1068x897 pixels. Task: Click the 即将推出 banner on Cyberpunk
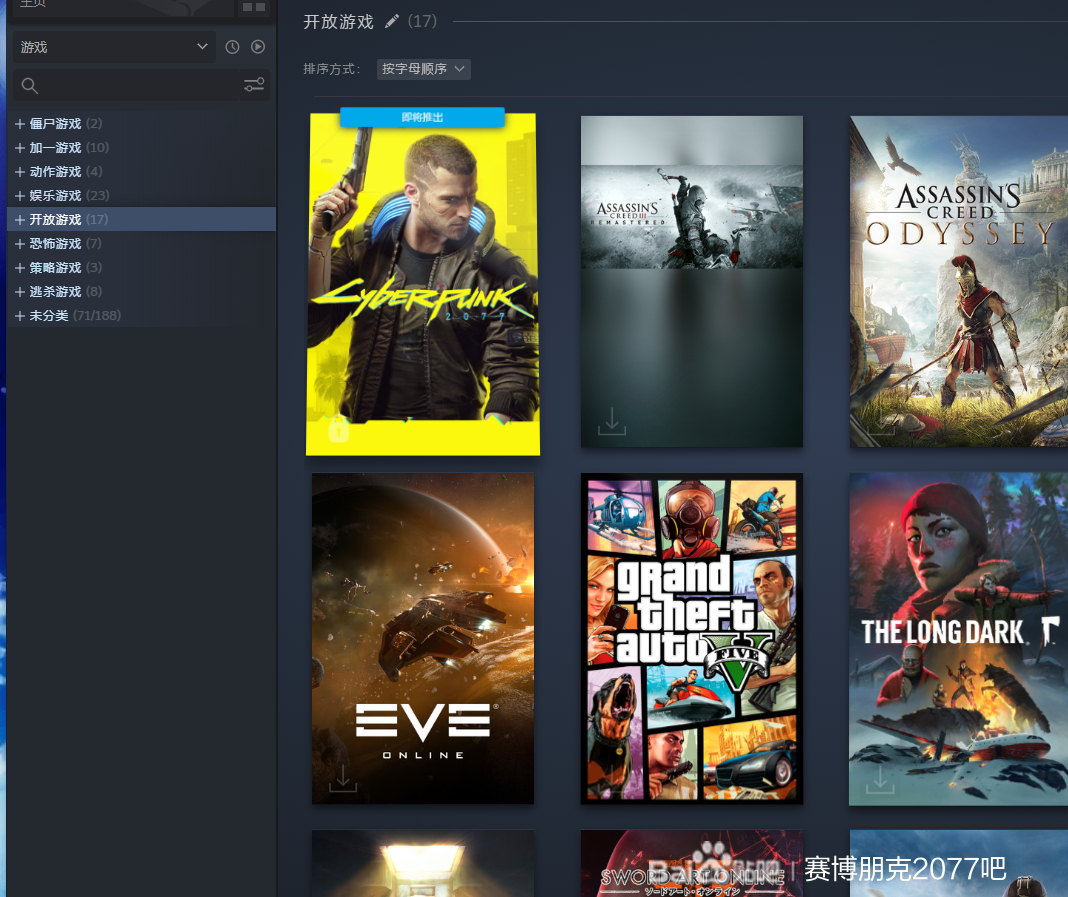tap(422, 117)
